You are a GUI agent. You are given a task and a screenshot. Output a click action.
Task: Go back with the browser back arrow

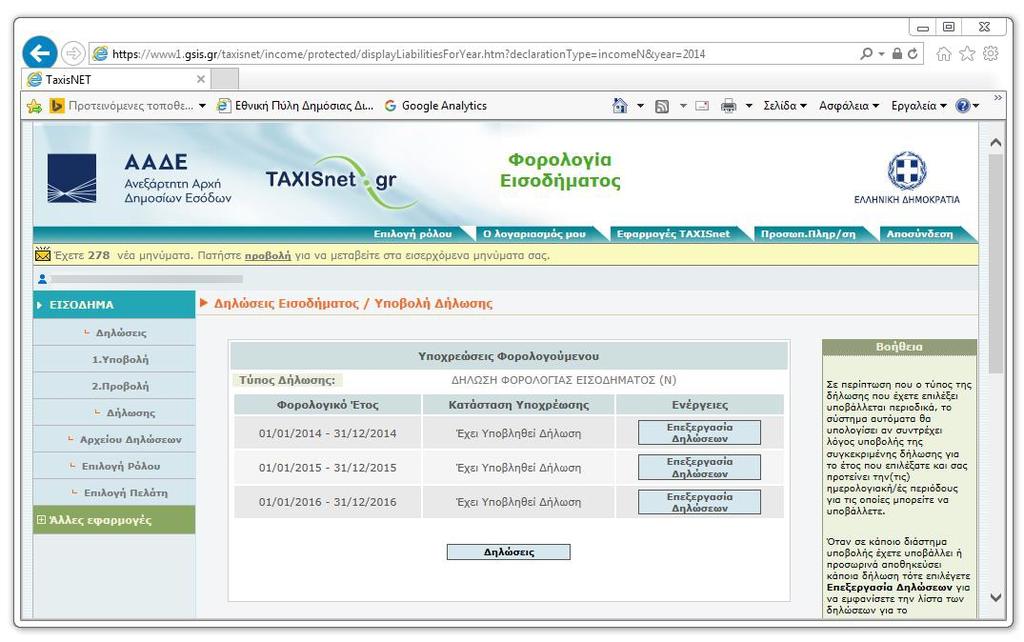tap(40, 53)
